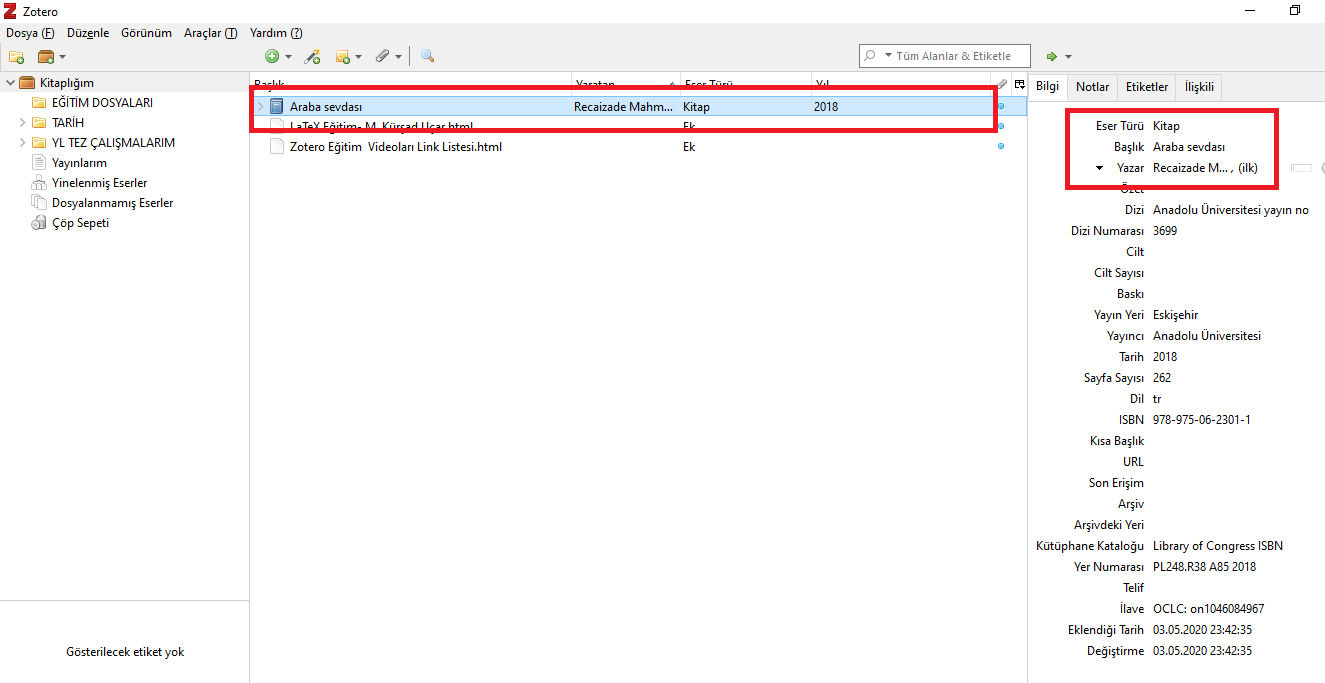1325x683 pixels.
Task: Click the paperclip Add Attachment icon
Action: point(383,56)
